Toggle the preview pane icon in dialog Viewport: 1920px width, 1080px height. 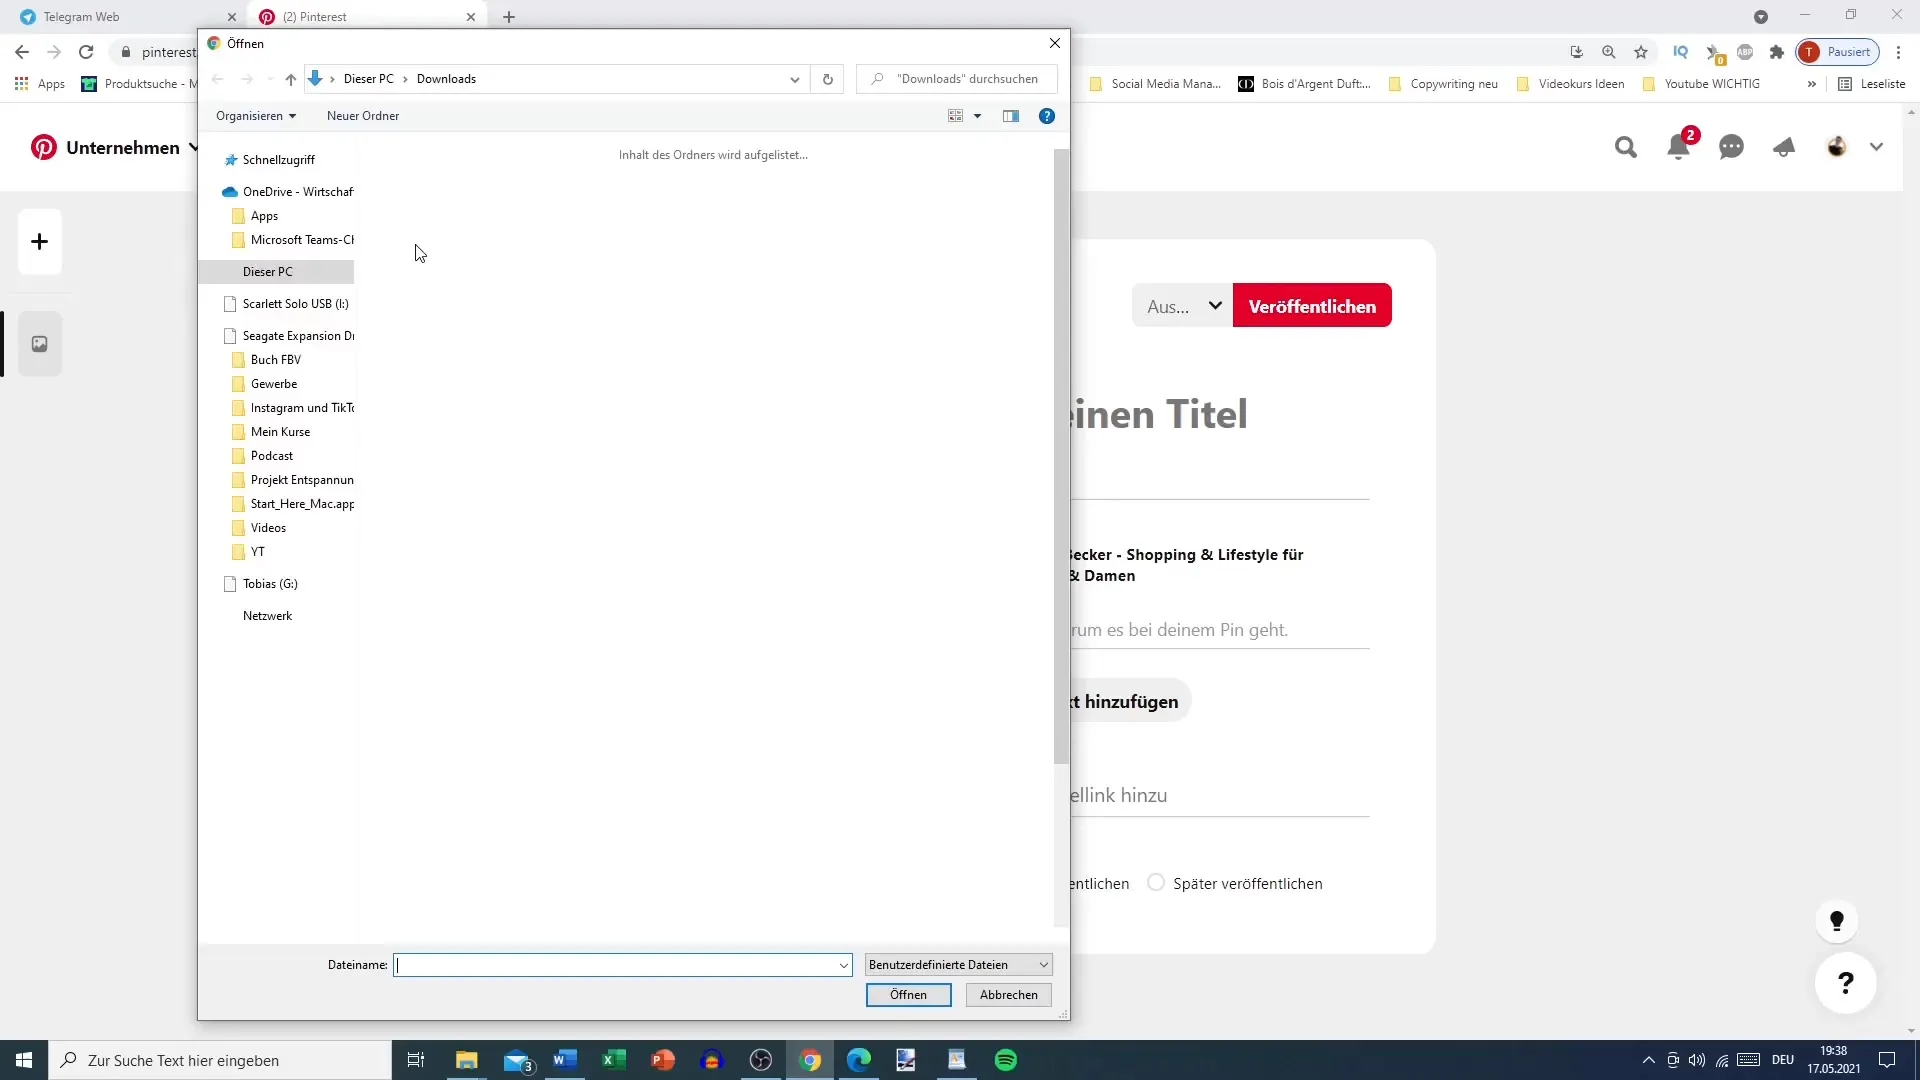point(1011,116)
